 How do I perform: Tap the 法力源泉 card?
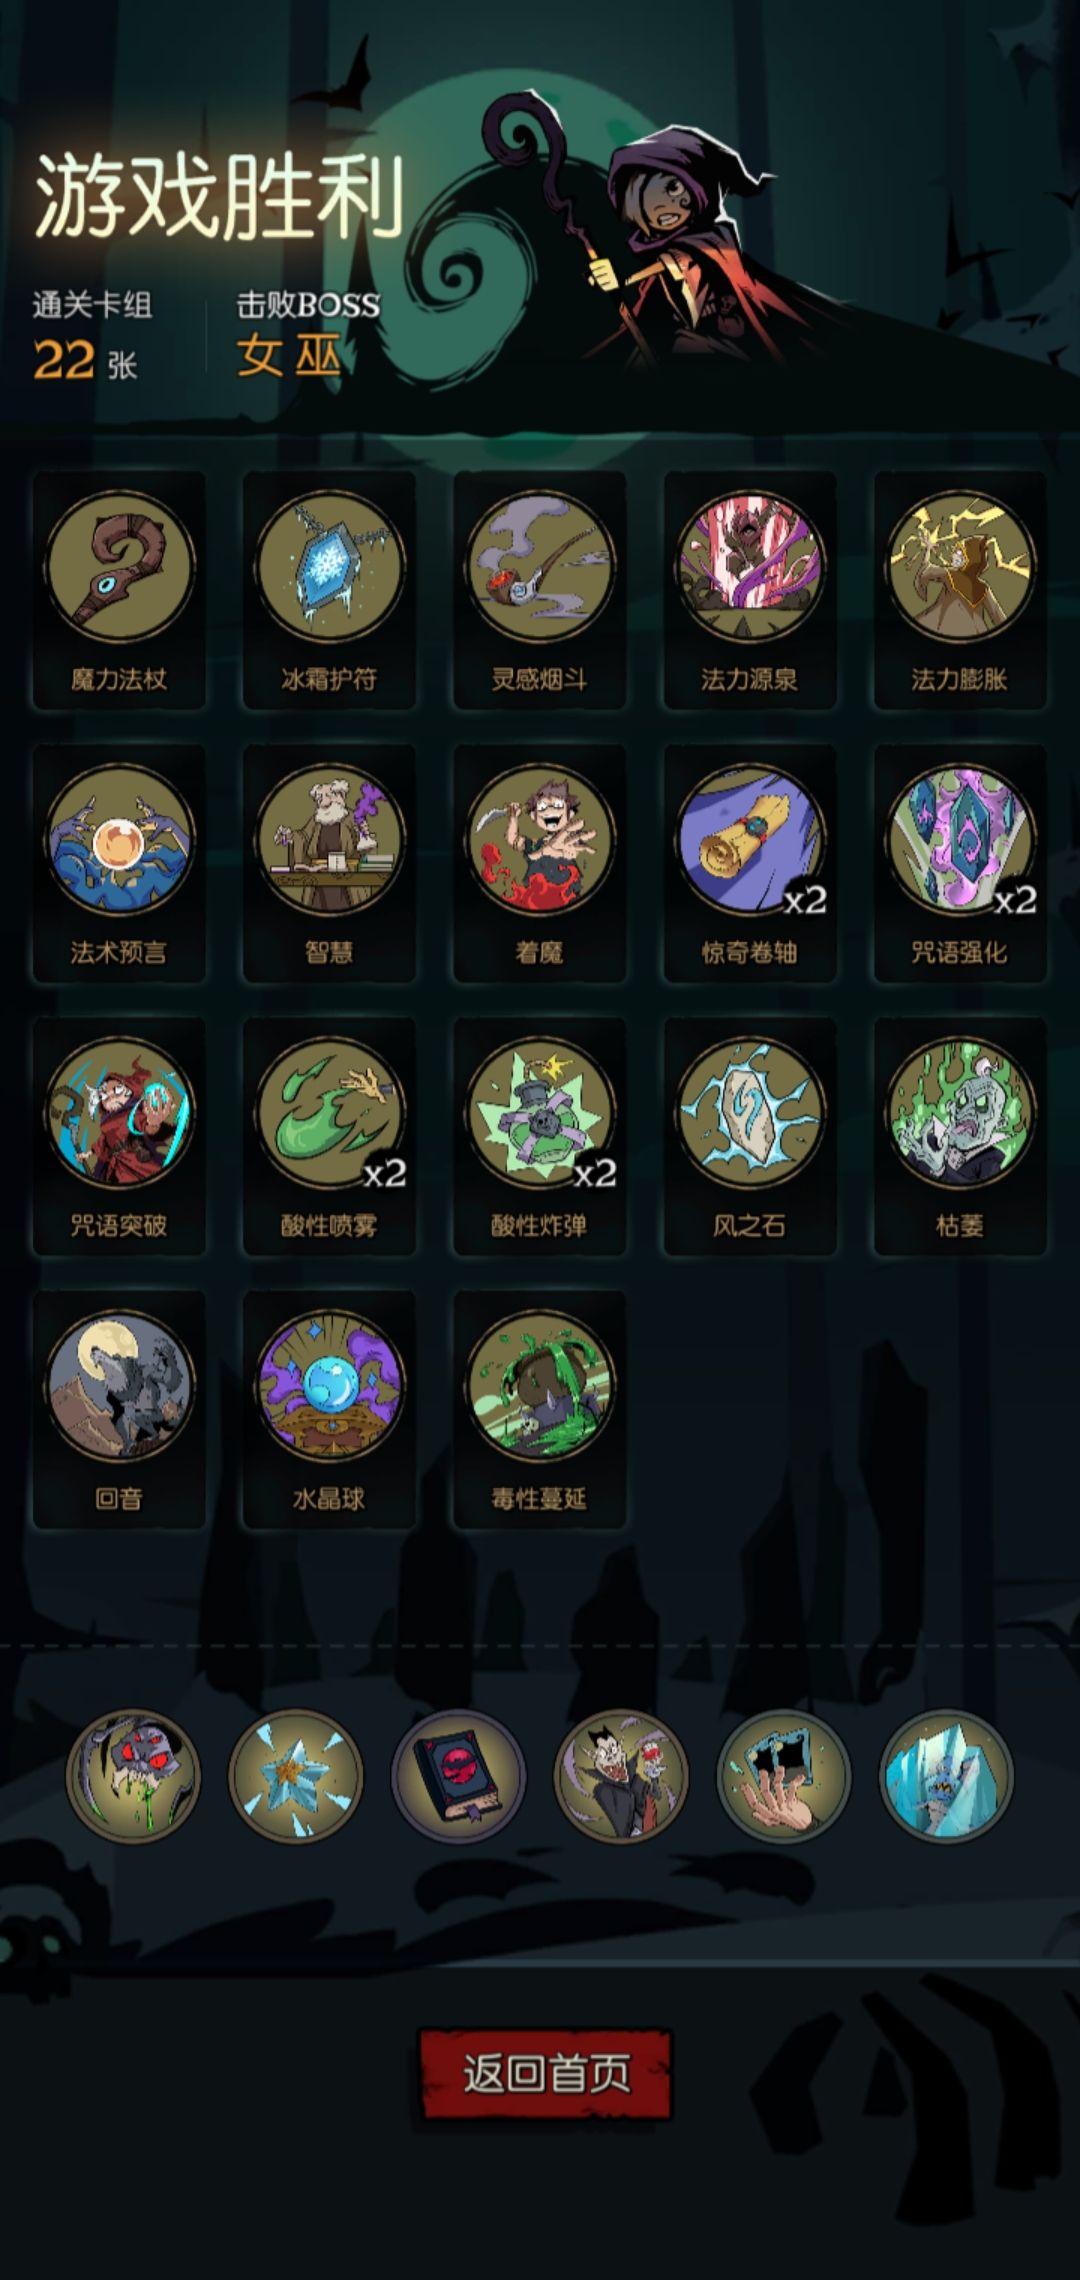tap(749, 590)
